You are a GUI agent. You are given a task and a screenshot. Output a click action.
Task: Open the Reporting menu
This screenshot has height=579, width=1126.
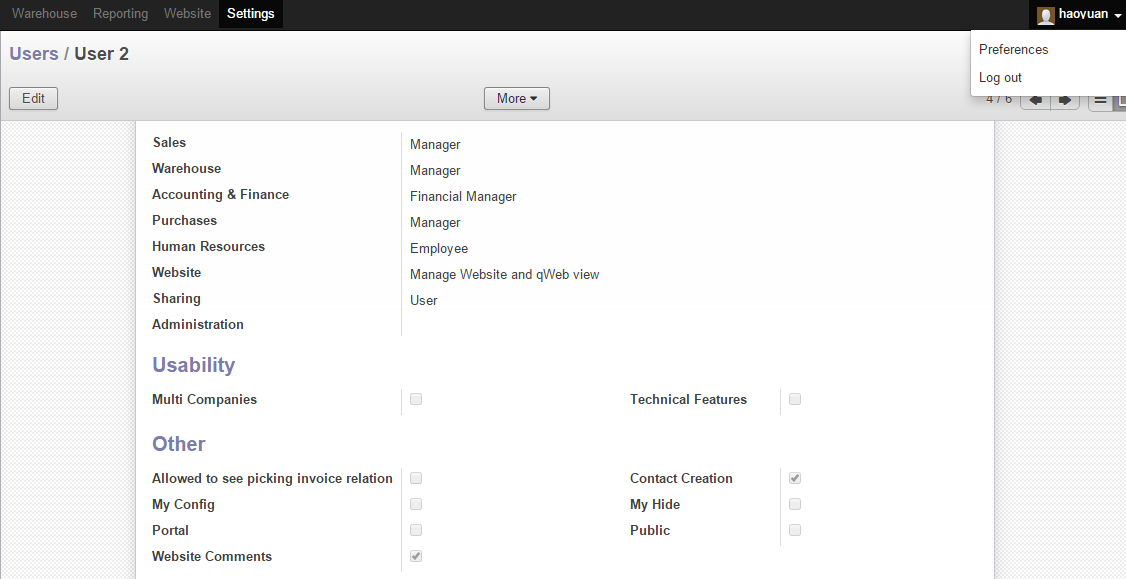(120, 13)
